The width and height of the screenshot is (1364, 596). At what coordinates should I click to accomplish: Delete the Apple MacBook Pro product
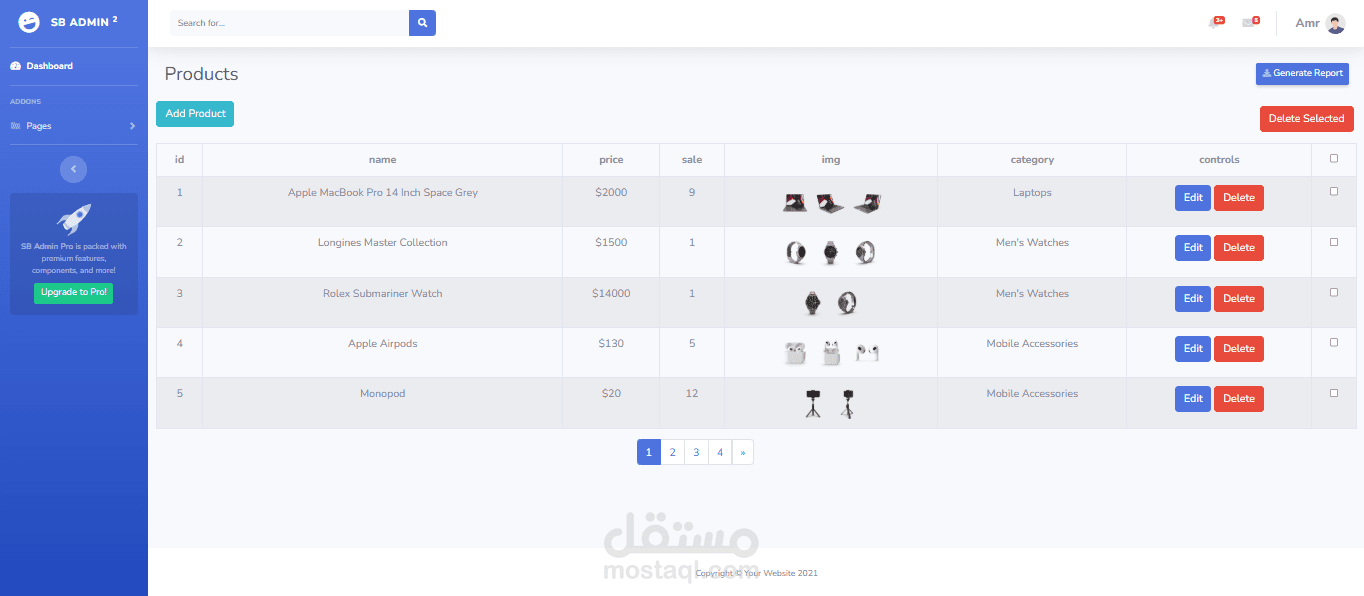click(x=1239, y=198)
